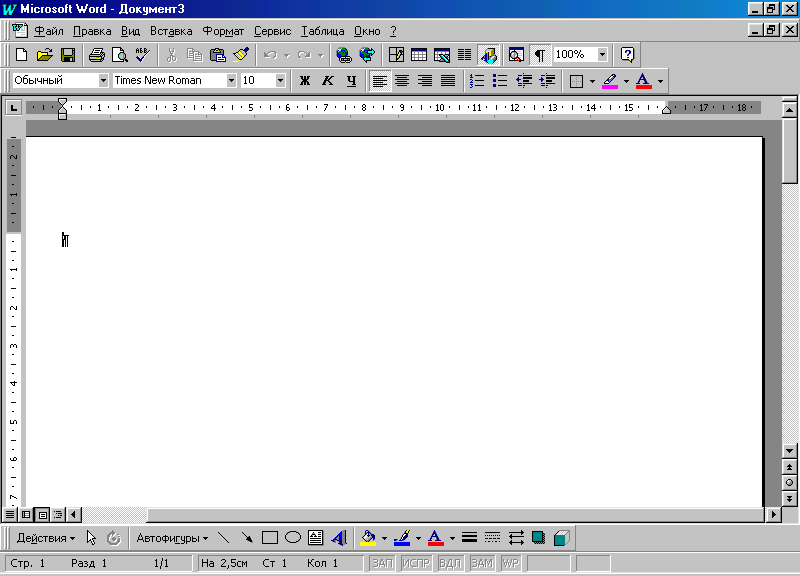Toggle show nonprinting ¶ characters

(540, 55)
